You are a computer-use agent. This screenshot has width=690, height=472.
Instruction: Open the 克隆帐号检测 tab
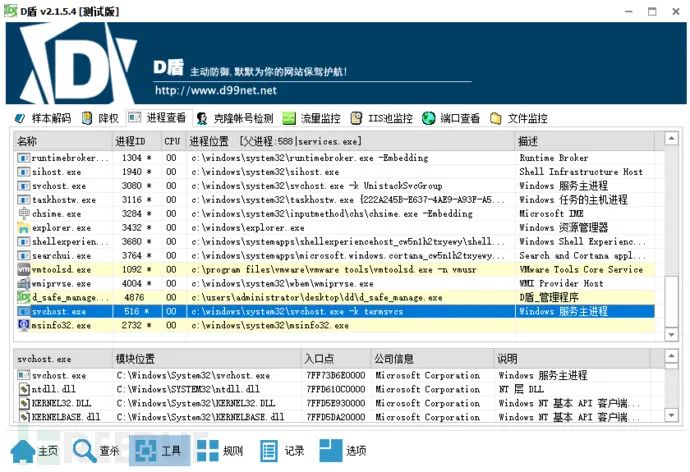pos(235,118)
